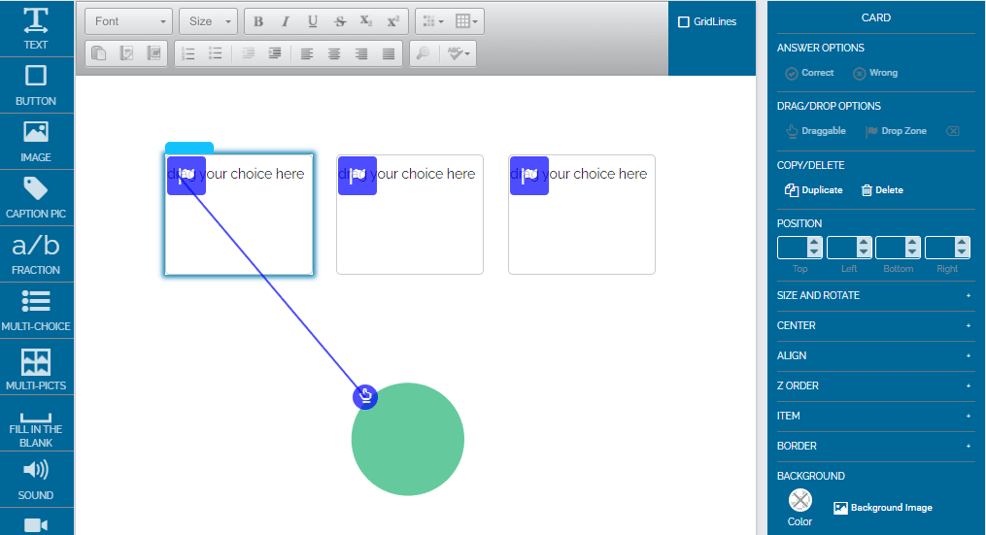Choose a Background Image
Screen dimensions: 986x535
tap(883, 508)
